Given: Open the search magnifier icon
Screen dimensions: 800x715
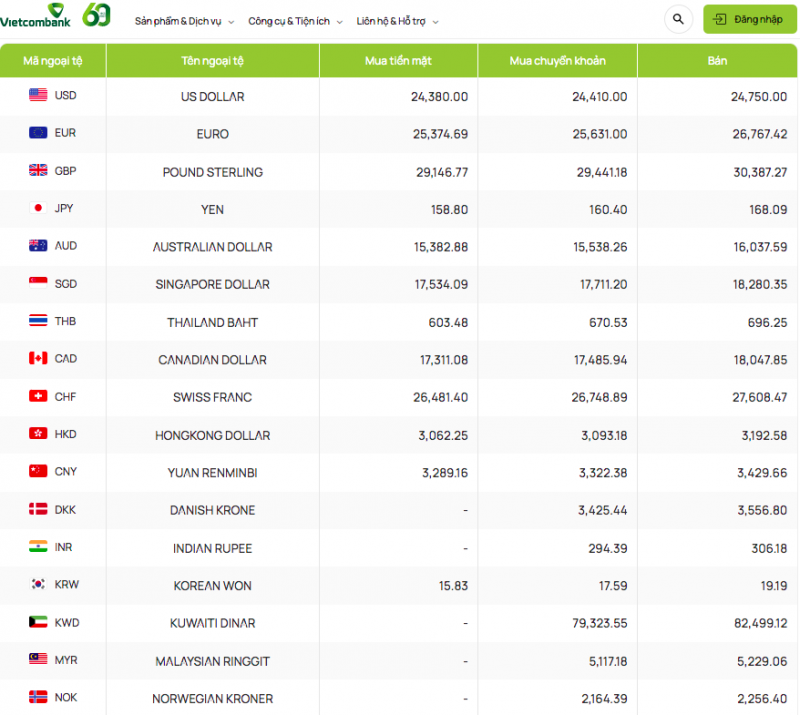Looking at the screenshot, I should [678, 19].
